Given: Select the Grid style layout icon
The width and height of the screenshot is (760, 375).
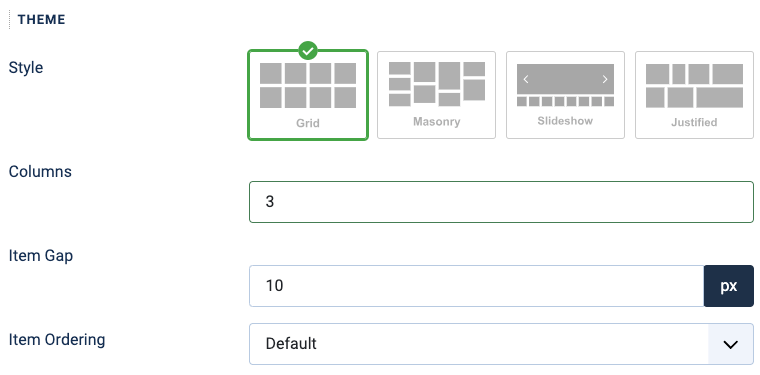Looking at the screenshot, I should click(308, 95).
